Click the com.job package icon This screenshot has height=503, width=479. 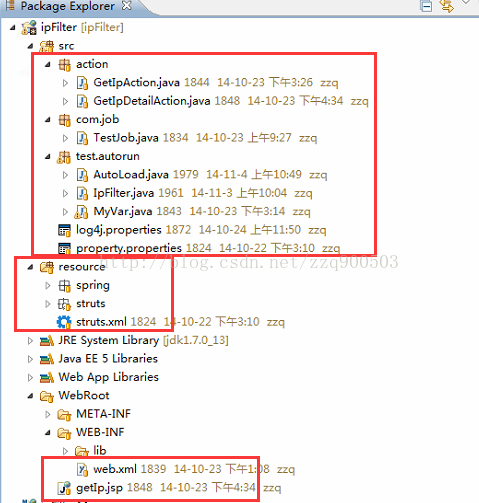coord(64,120)
